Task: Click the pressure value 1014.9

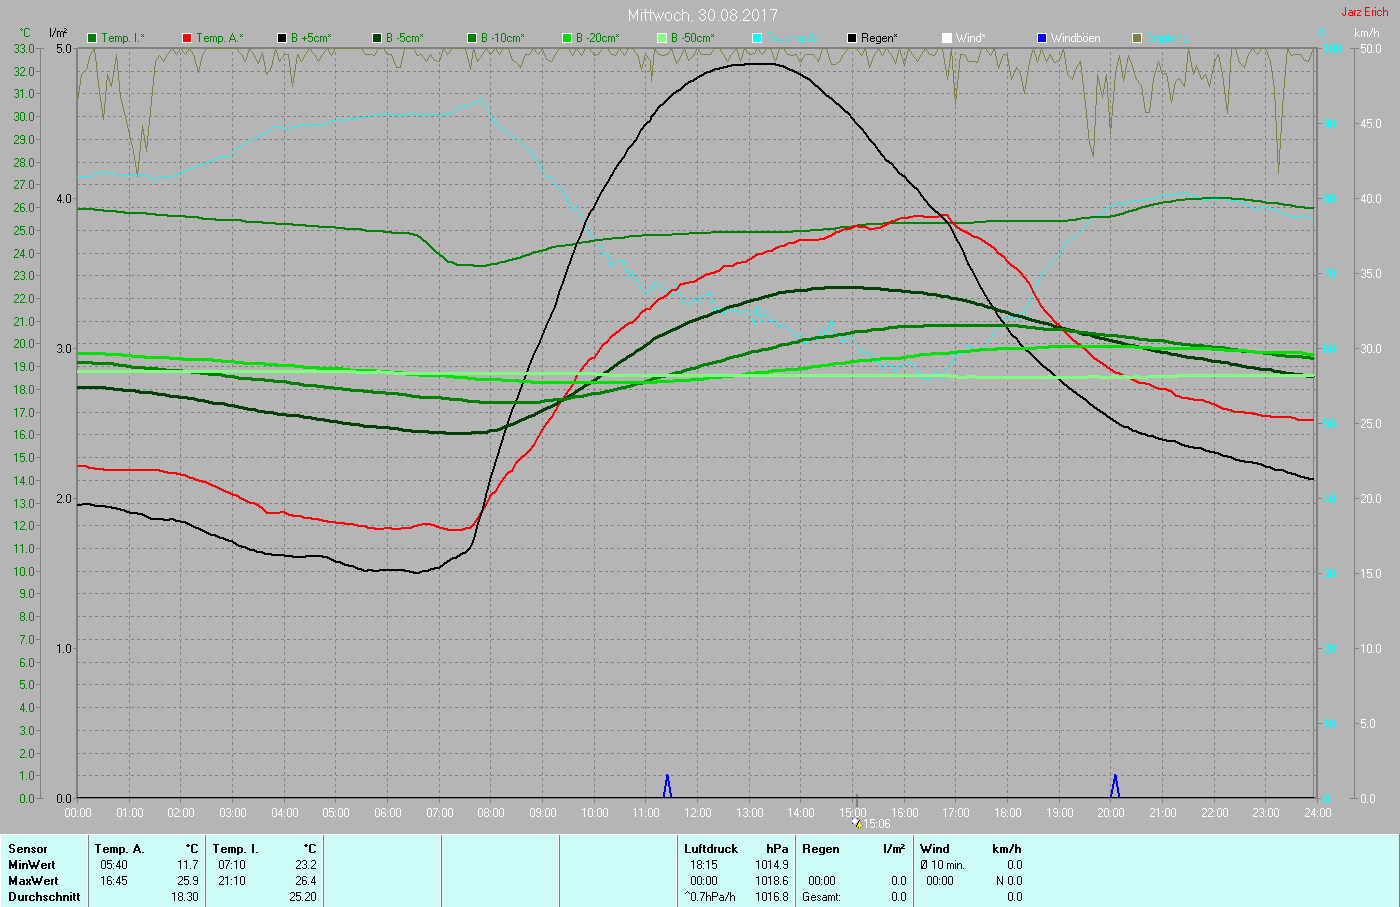Action: [772, 865]
